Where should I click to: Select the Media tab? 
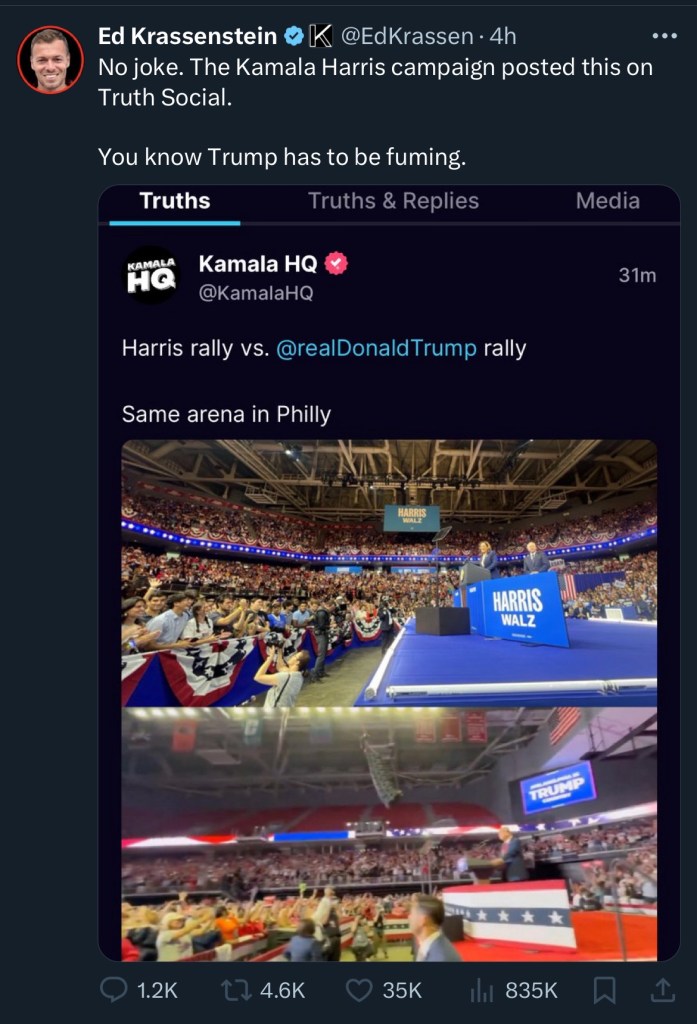(607, 201)
